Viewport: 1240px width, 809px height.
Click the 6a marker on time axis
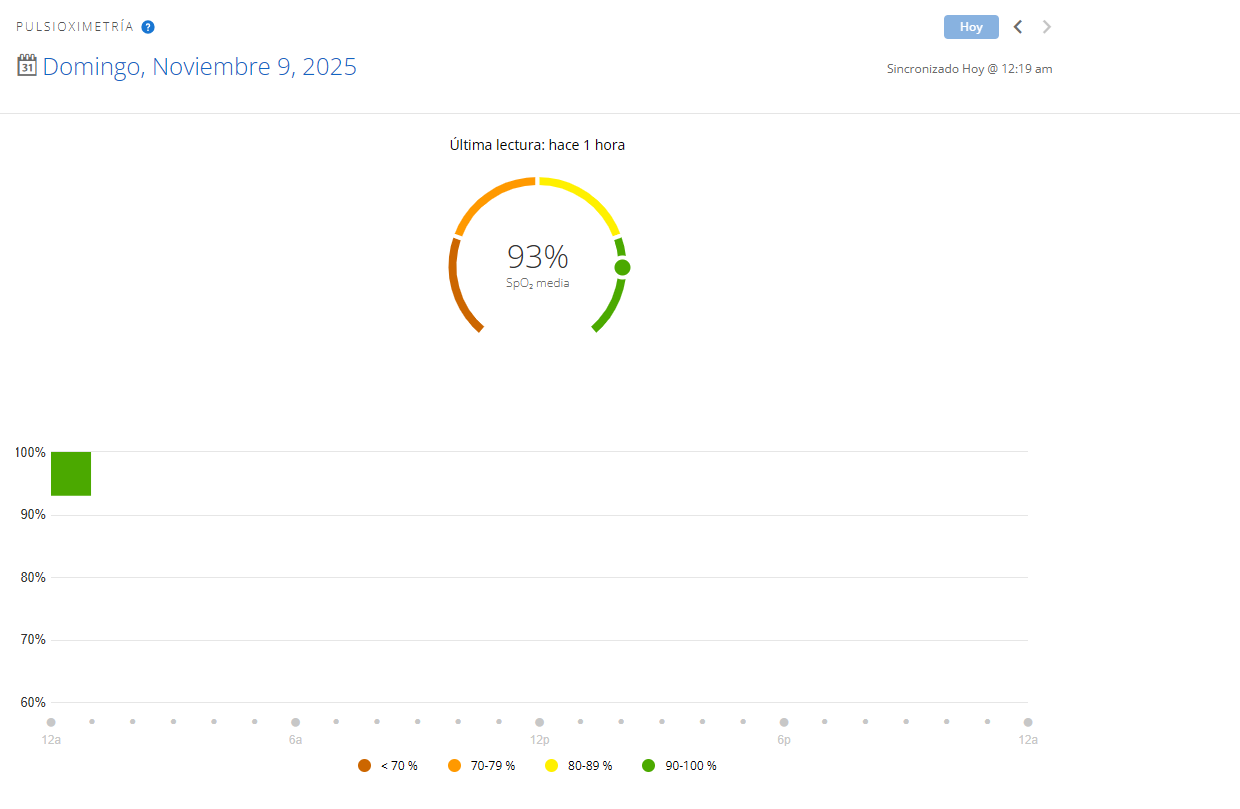tap(295, 722)
